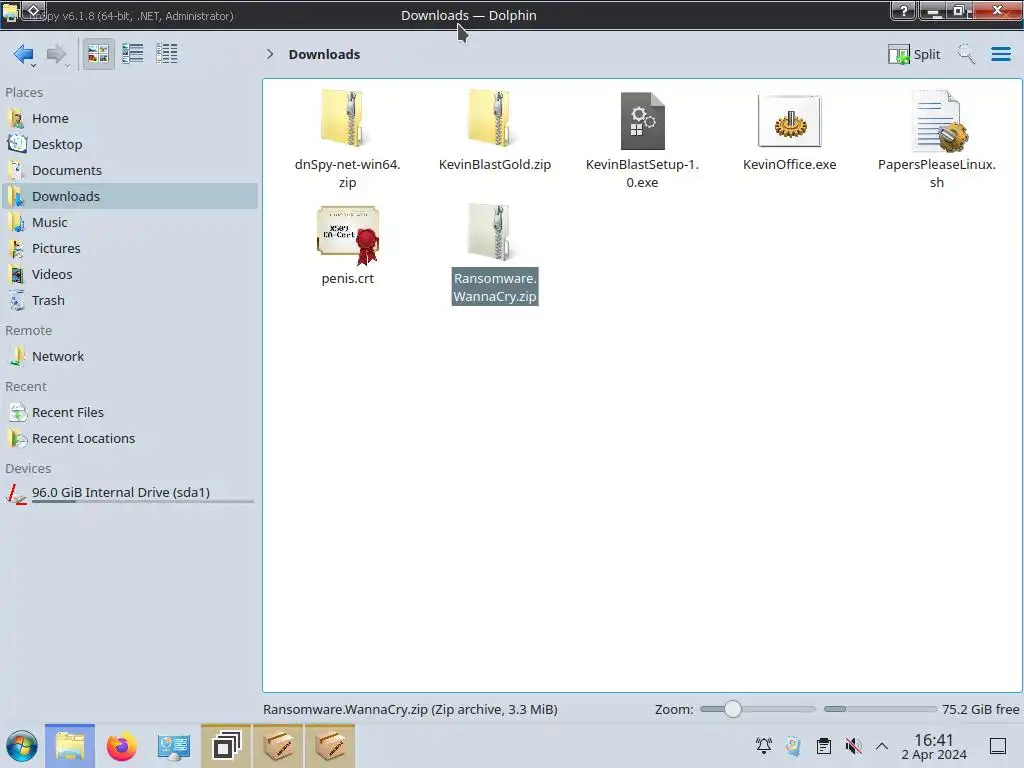Select the X509 certificate file icon
Image resolution: width=1024 pixels, height=768 pixels.
[347, 235]
